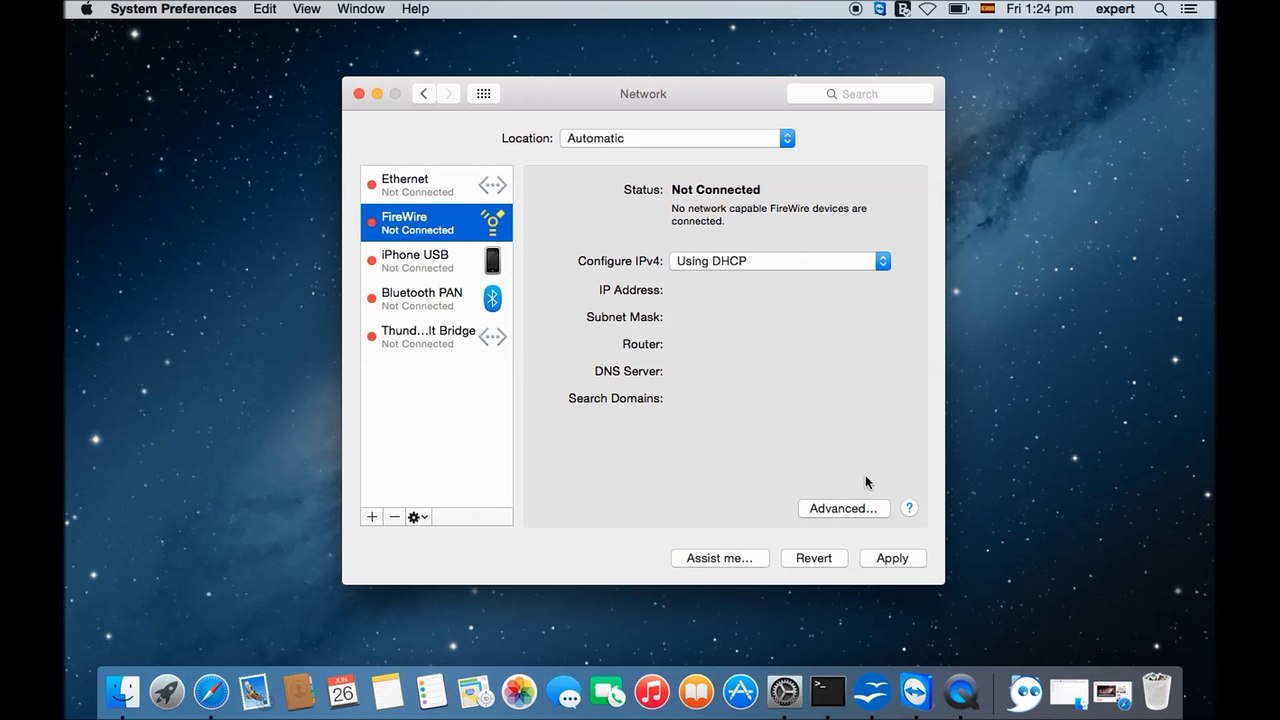Open Notes from the Dock
This screenshot has height=720, width=1280.
point(387,691)
